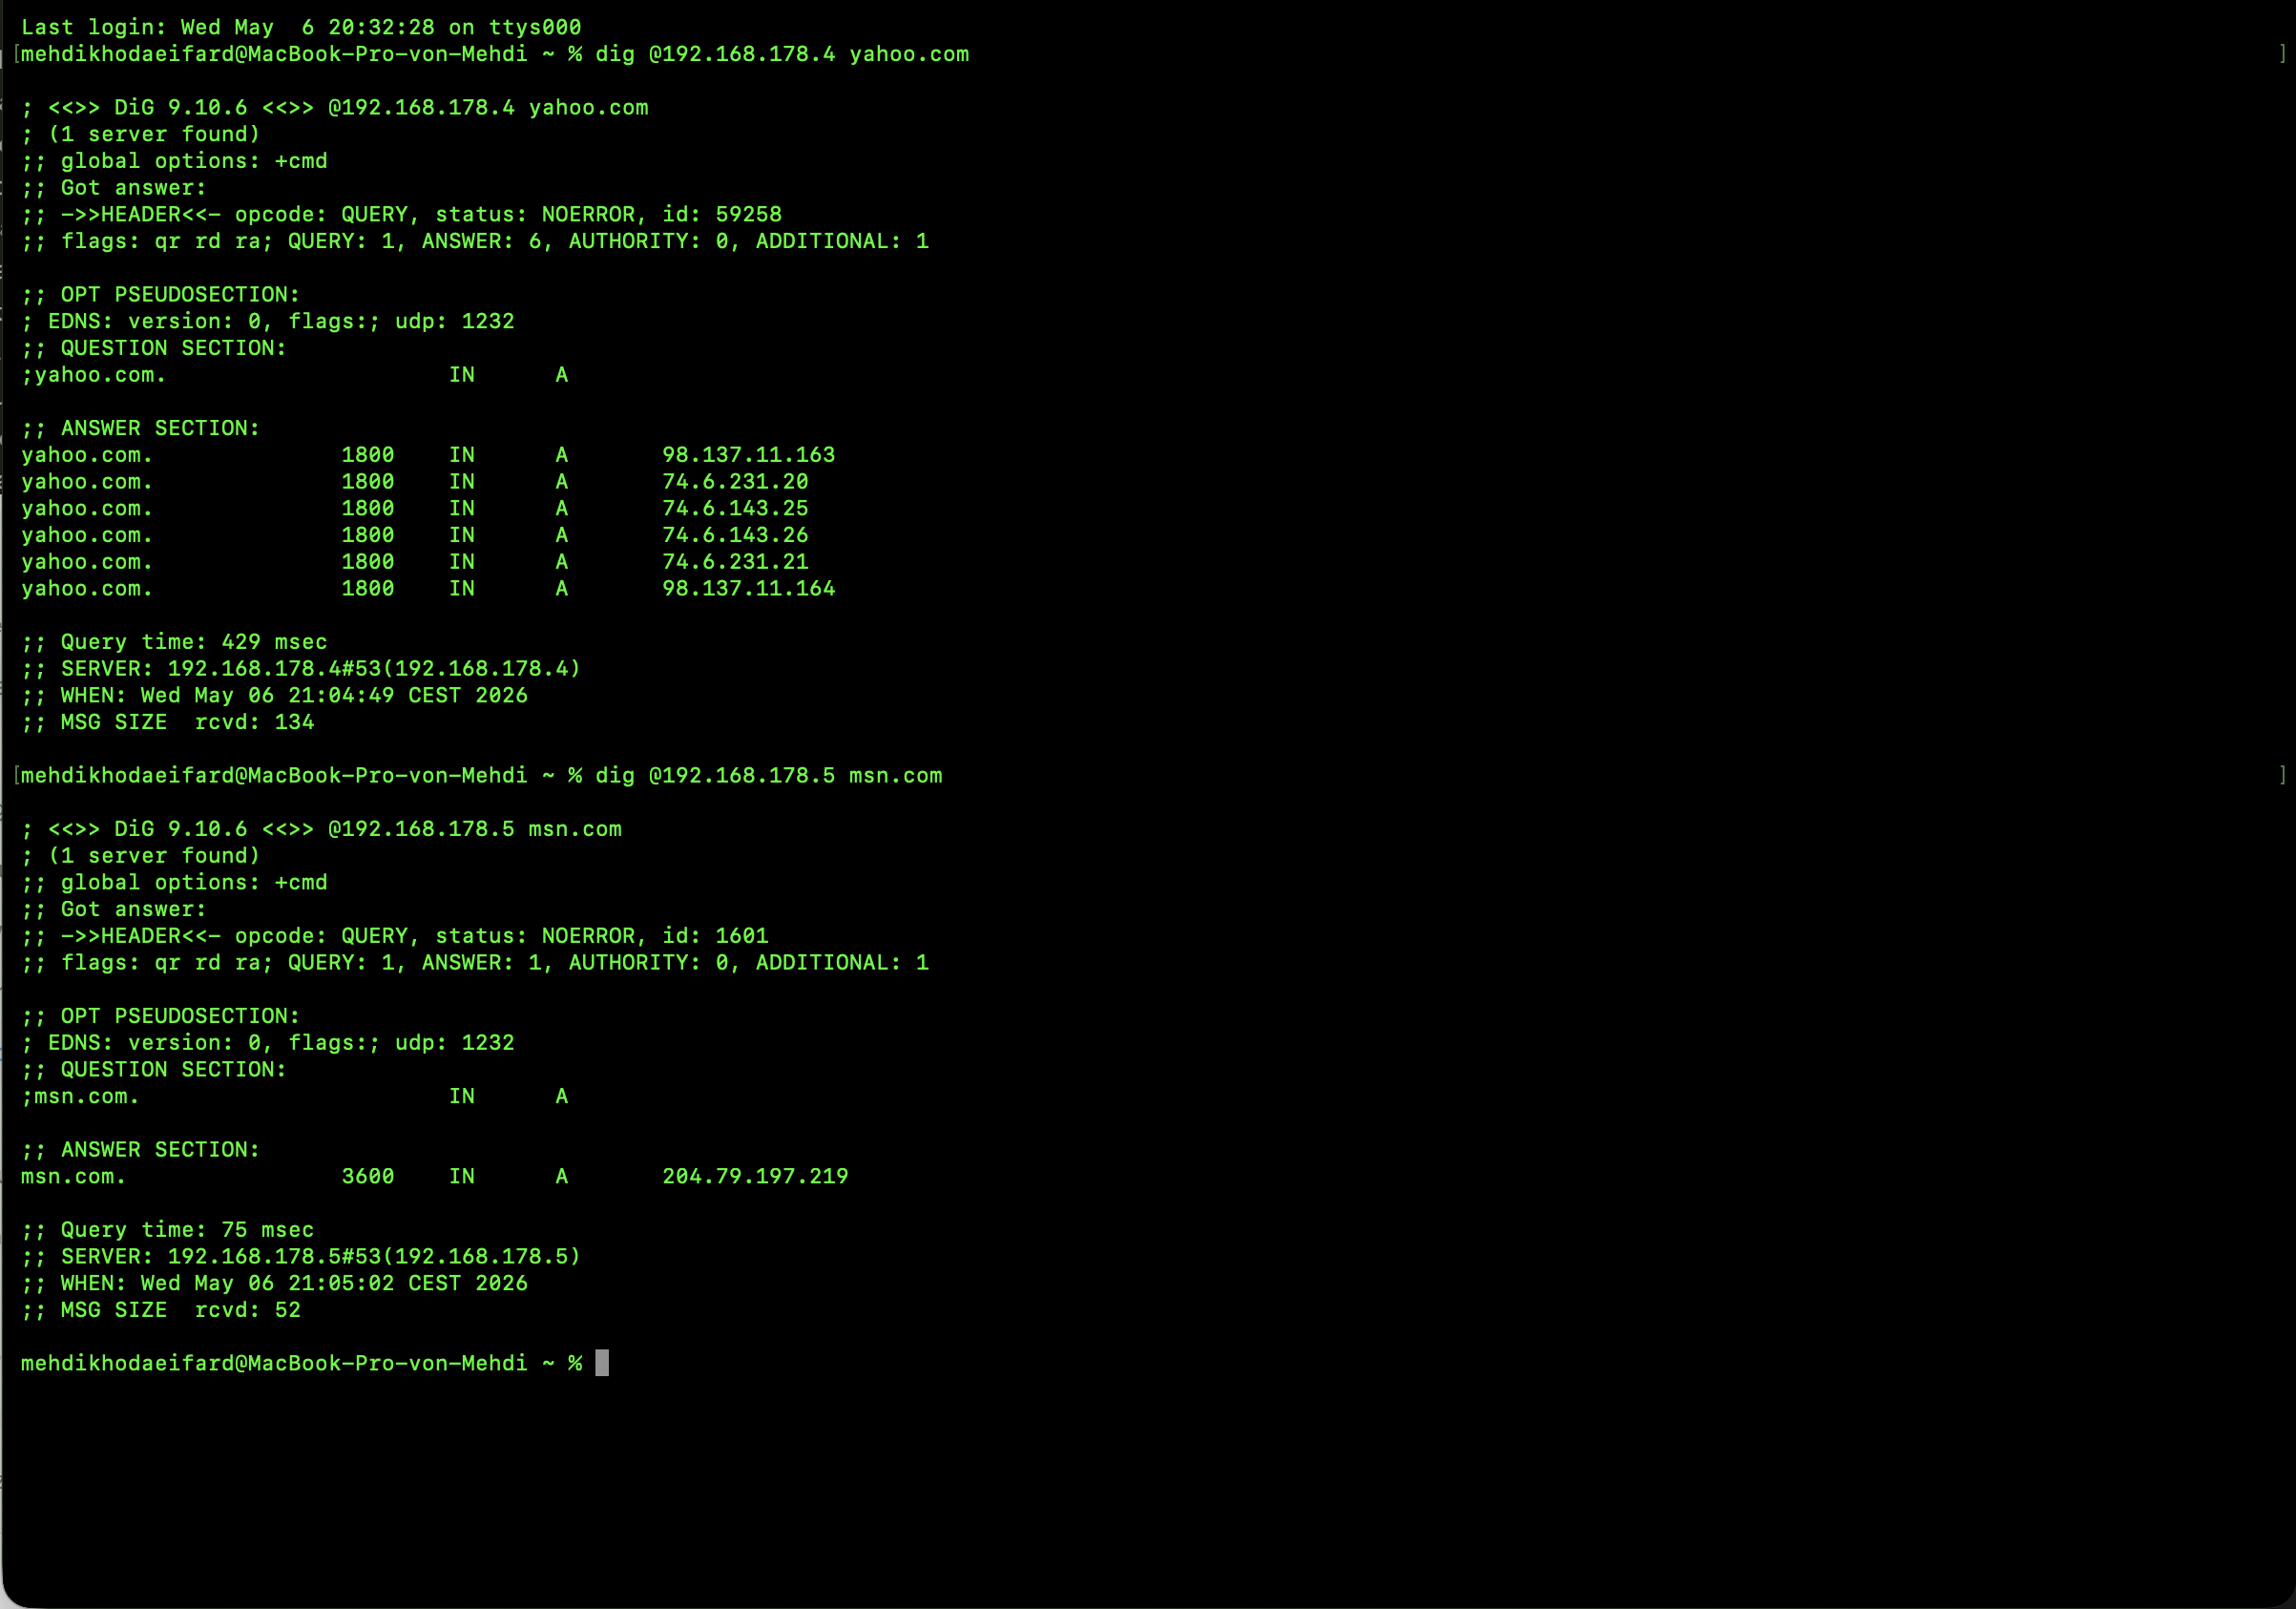2296x1609 pixels.
Task: Click 'WHEN: Wed May 06 21:05:02' line
Action: click(x=275, y=1284)
